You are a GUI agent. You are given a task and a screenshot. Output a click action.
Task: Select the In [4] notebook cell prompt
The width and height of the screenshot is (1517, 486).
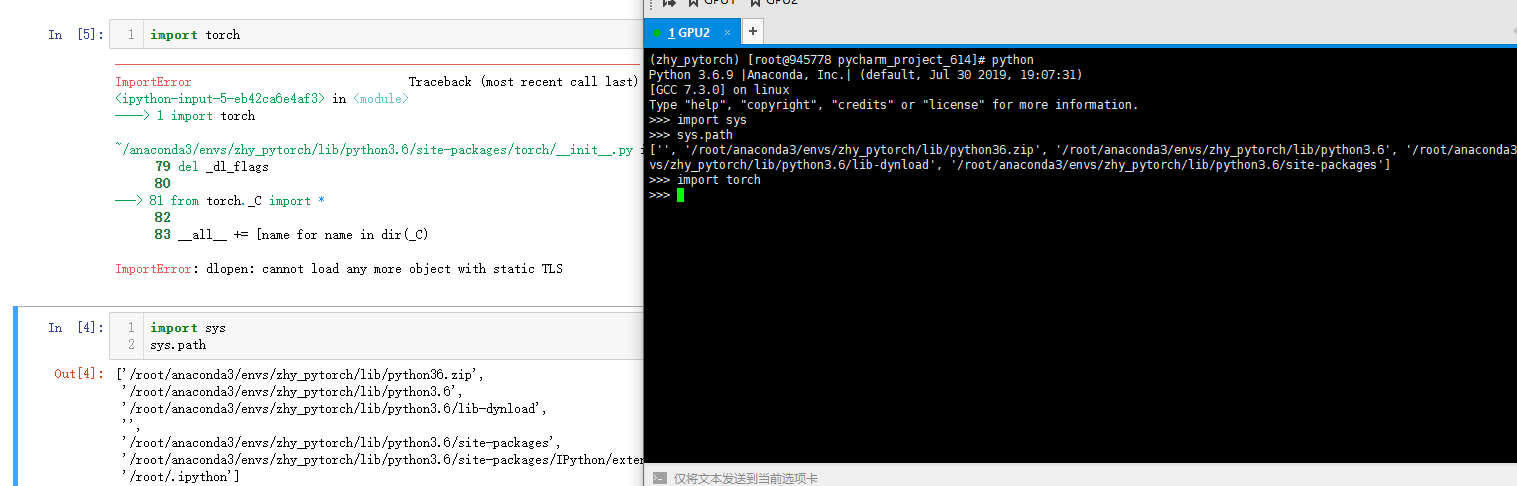click(x=76, y=327)
